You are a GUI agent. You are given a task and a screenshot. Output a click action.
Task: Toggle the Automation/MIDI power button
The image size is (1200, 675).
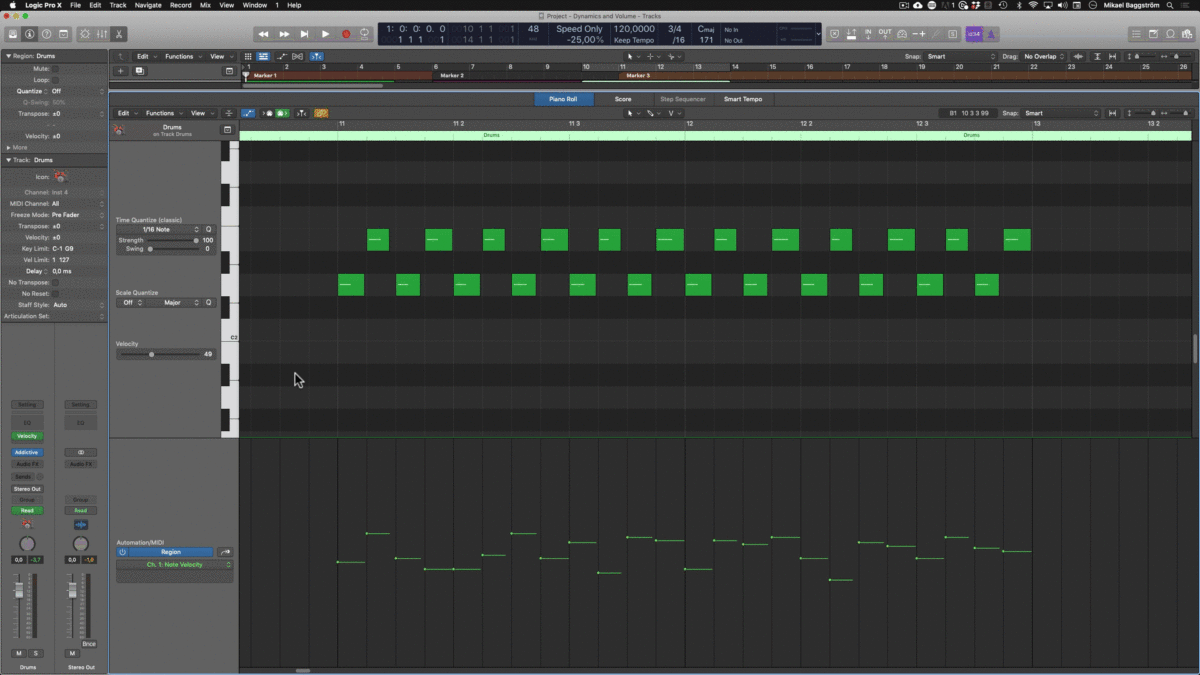(x=122, y=552)
